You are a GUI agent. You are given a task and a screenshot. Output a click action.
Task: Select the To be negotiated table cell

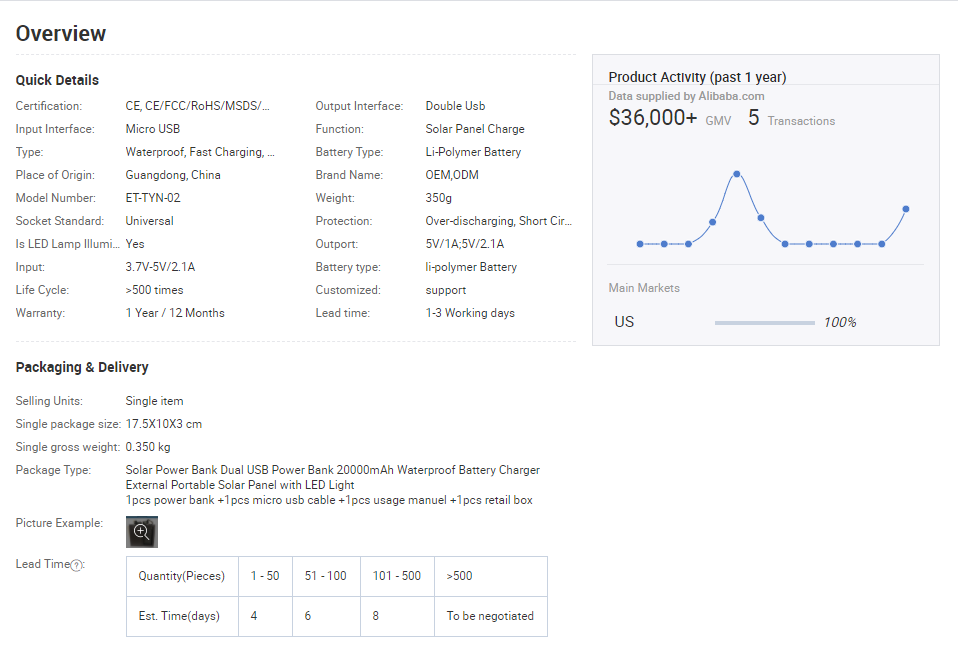click(490, 616)
